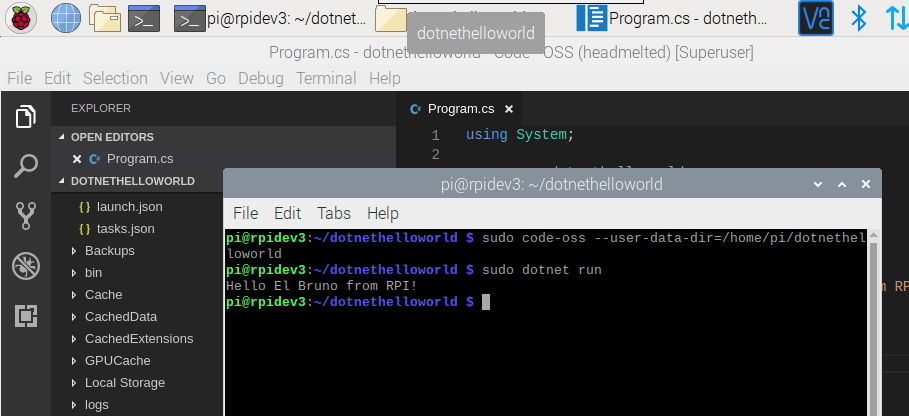Launch the web browser globe icon
This screenshot has height=416, width=909.
(66, 19)
